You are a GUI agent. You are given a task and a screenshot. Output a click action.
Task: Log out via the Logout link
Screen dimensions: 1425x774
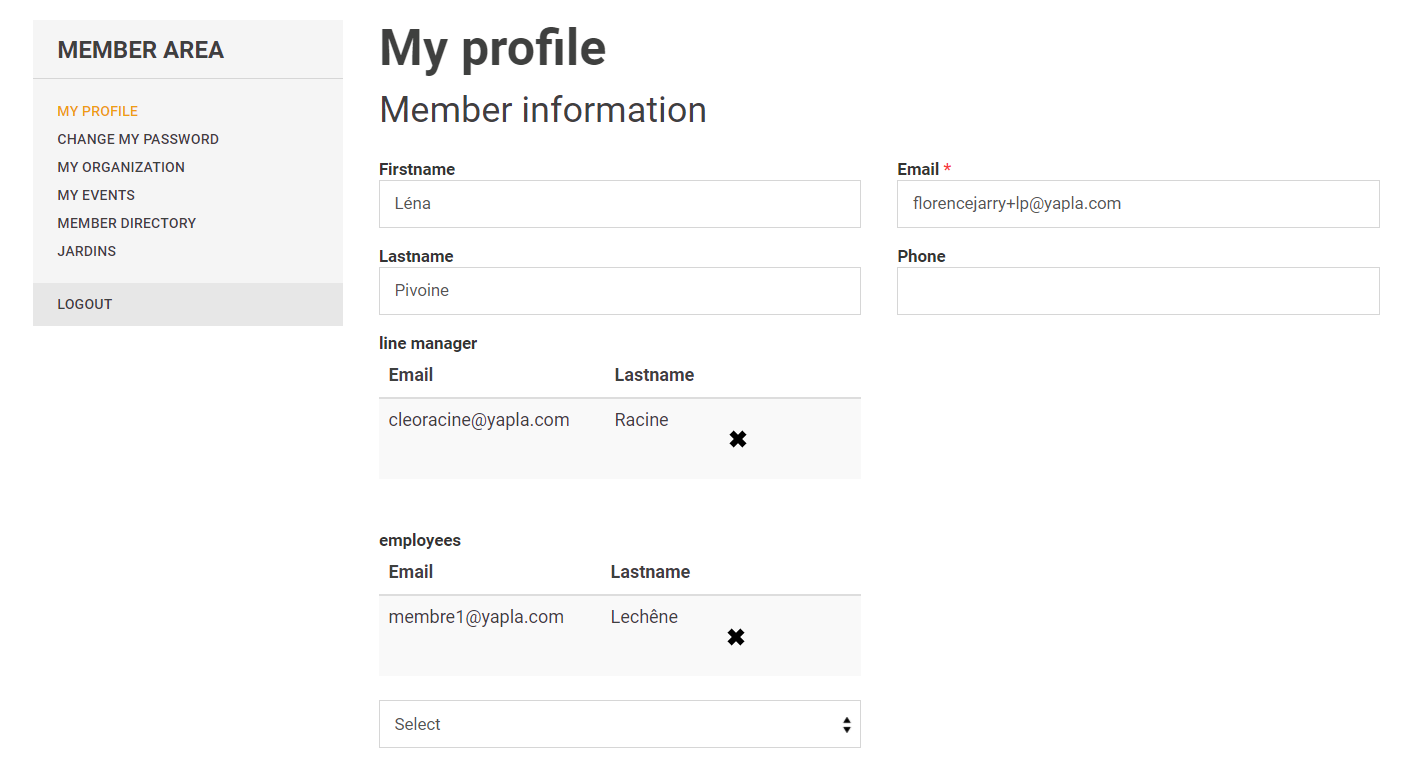[x=85, y=304]
